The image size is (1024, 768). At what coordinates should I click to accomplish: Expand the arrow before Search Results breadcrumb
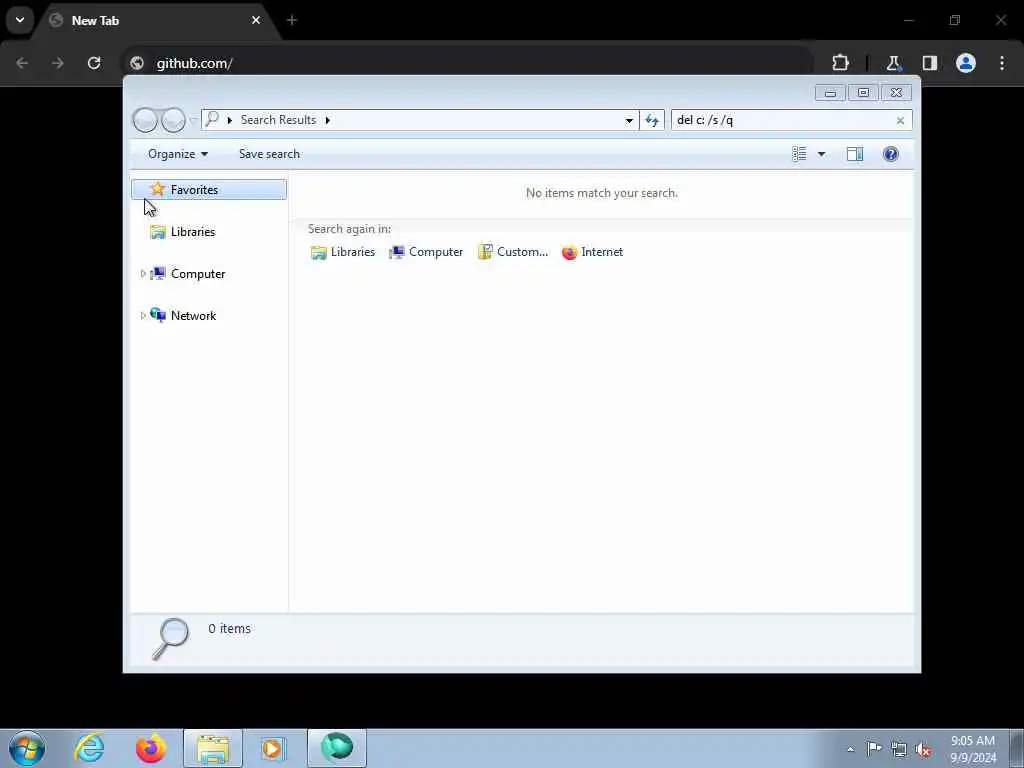pyautogui.click(x=229, y=120)
